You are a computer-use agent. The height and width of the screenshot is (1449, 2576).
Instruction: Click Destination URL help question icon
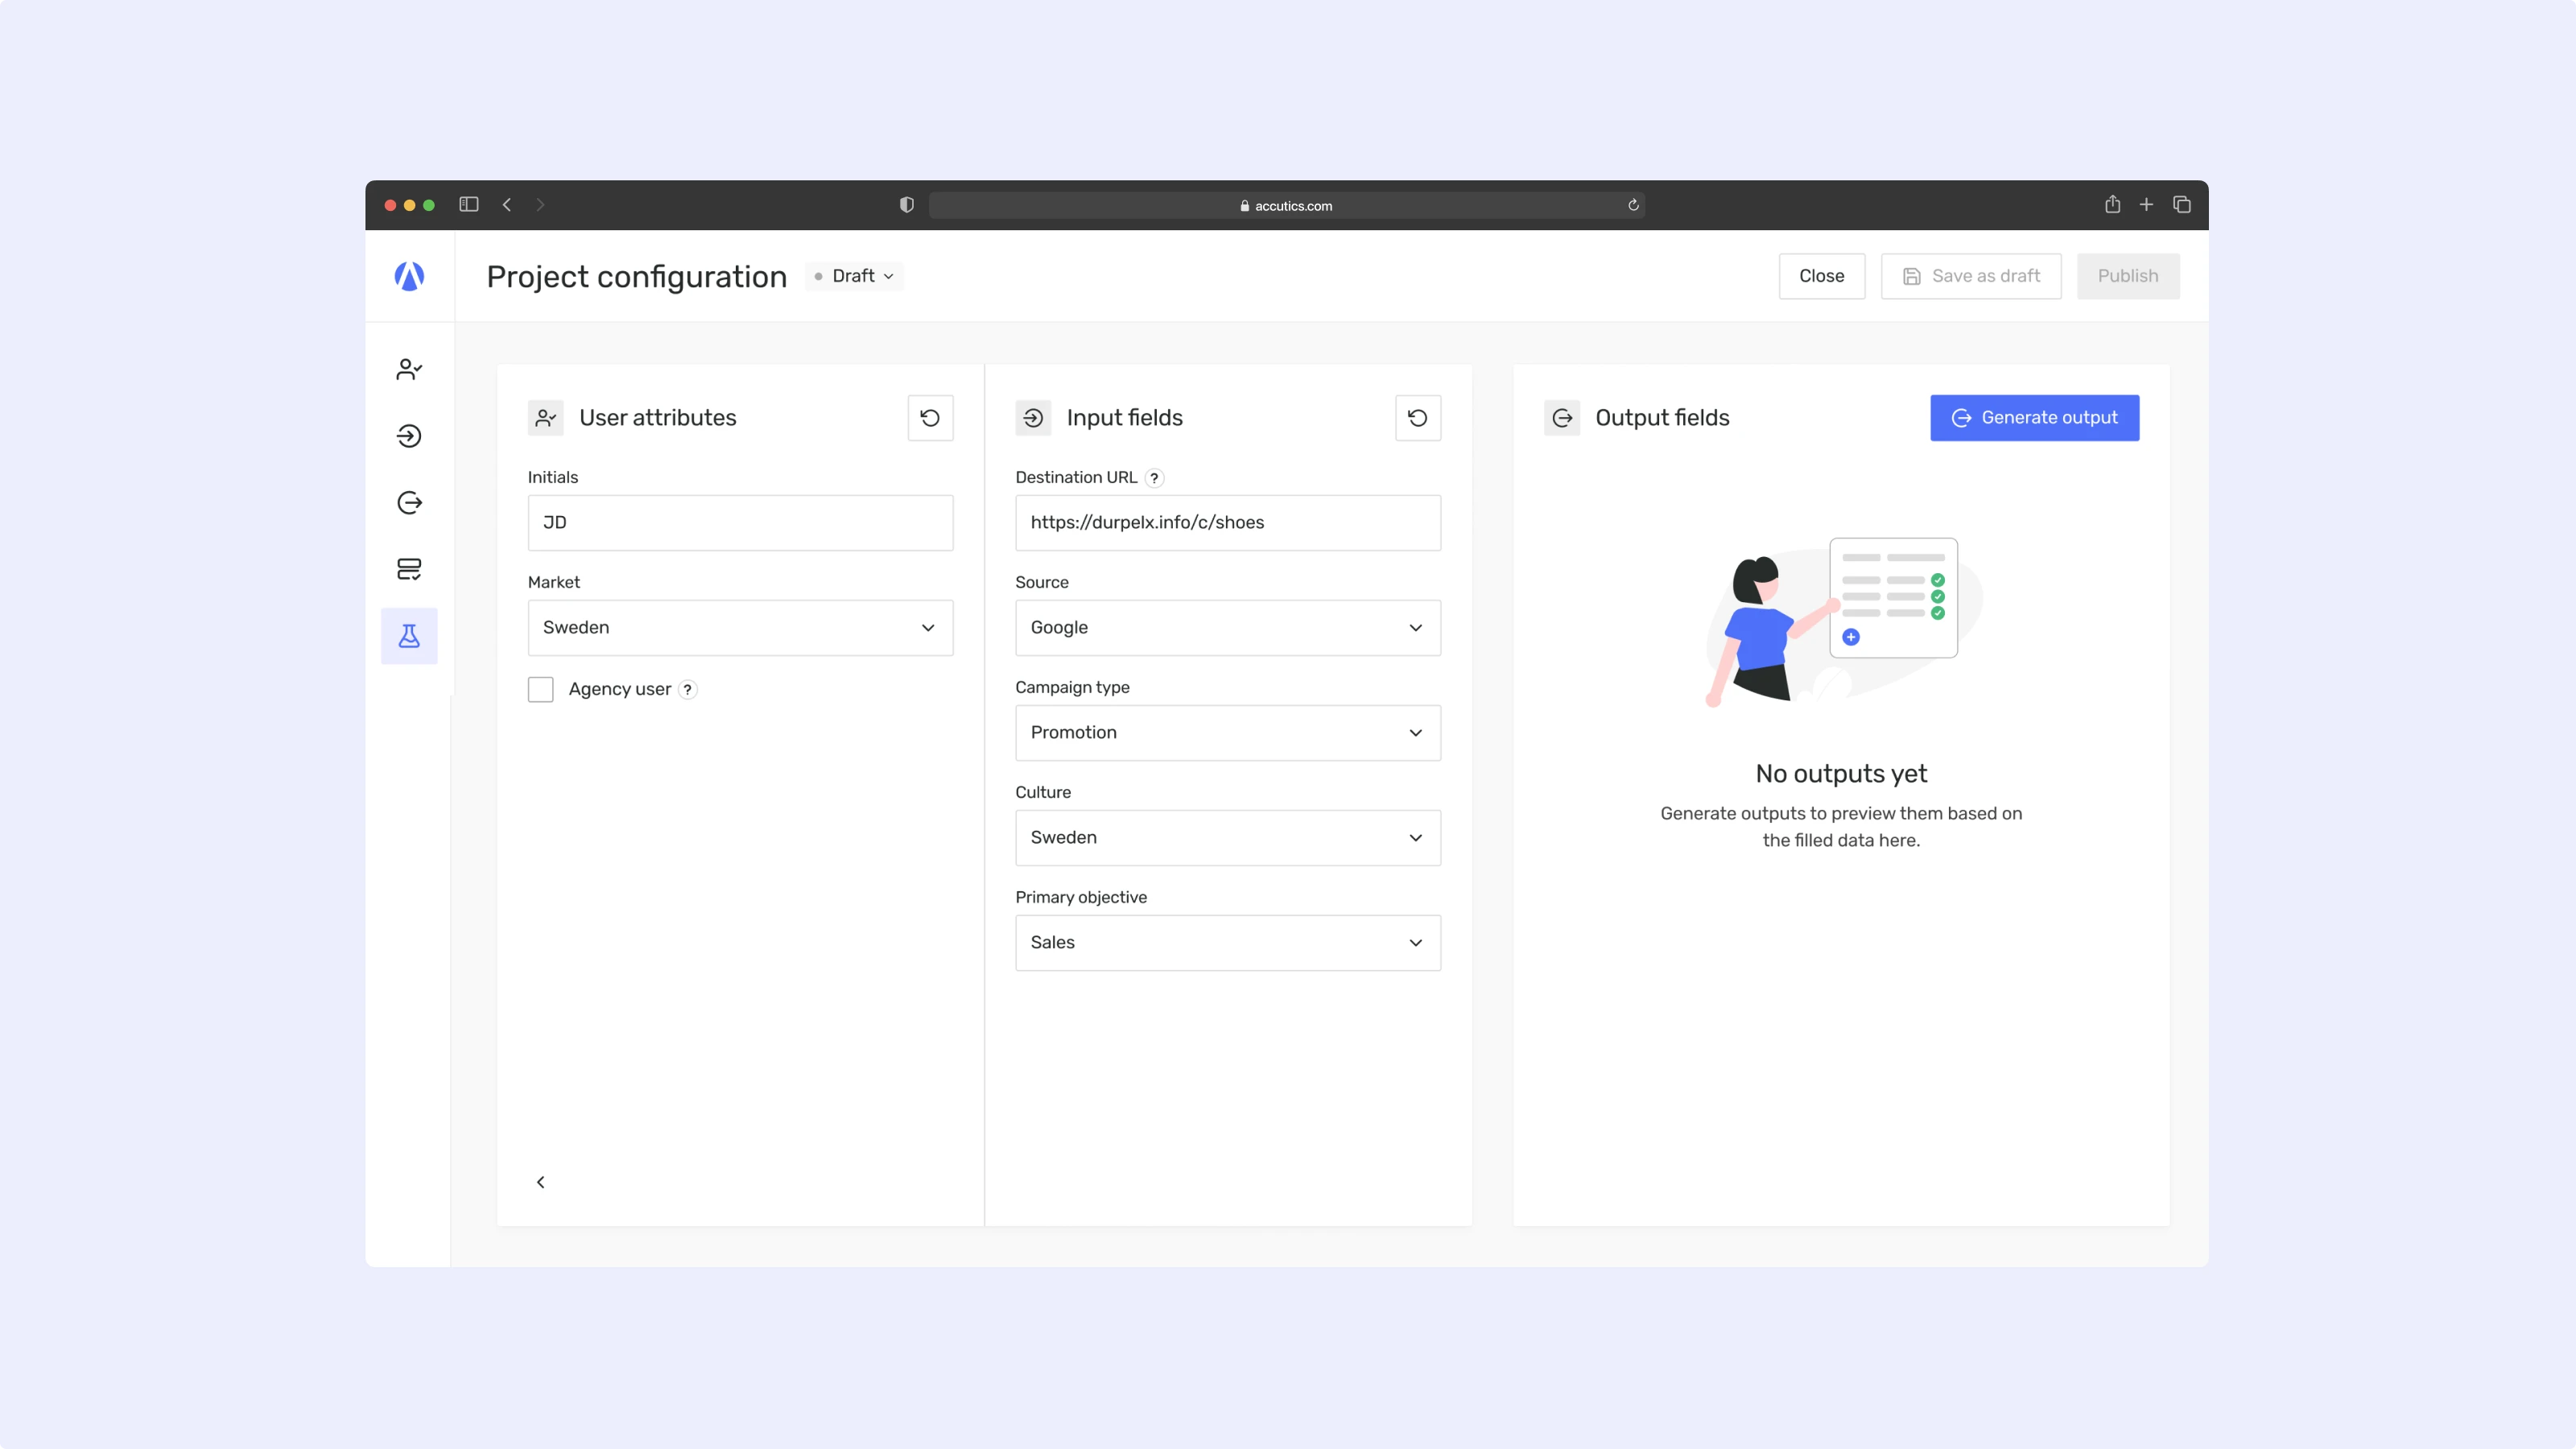(1154, 478)
